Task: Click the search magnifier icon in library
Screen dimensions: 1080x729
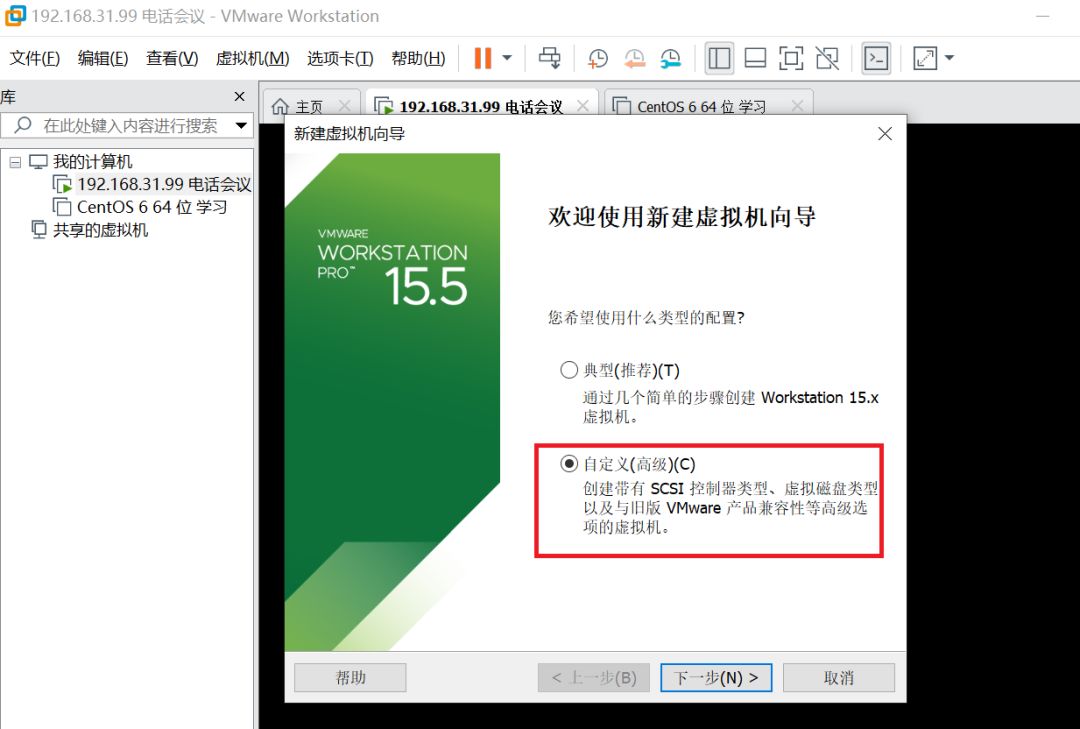Action: [23, 125]
